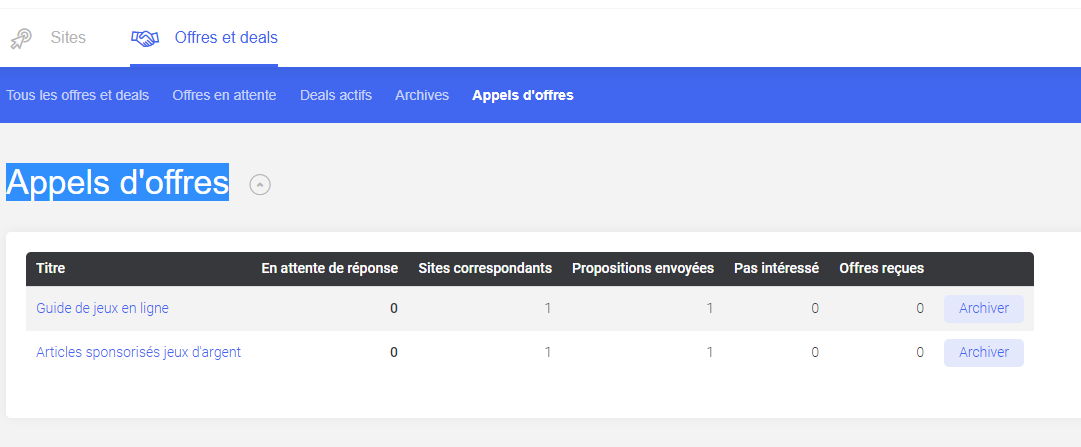
Task: Open the Sites tab
Action: tap(68, 37)
